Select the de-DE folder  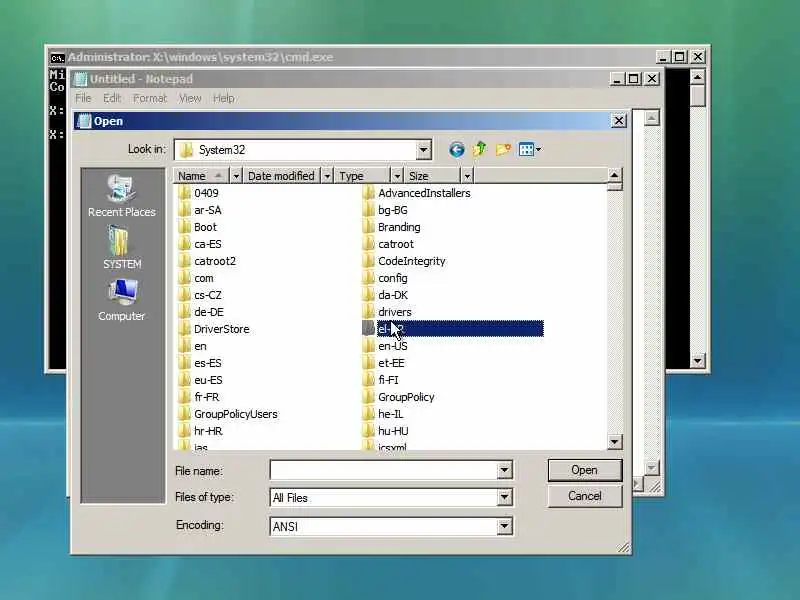[202, 312]
